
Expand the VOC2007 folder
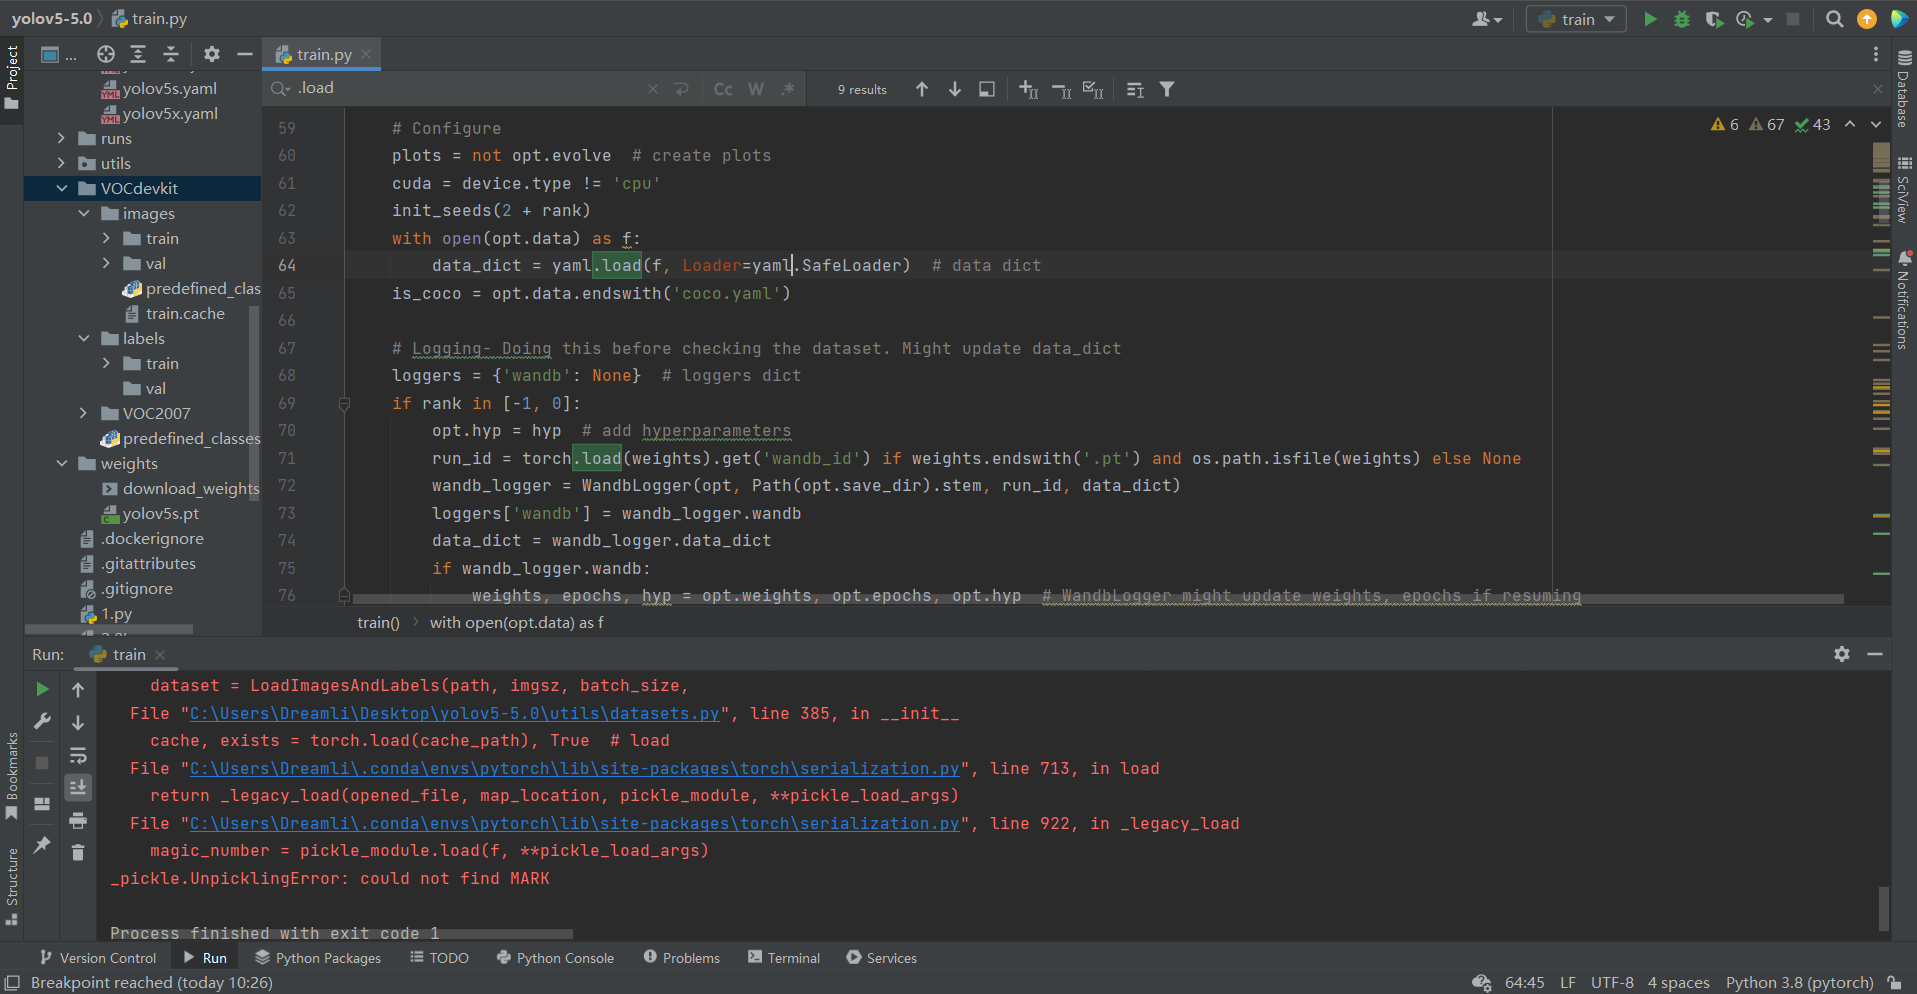tap(84, 413)
